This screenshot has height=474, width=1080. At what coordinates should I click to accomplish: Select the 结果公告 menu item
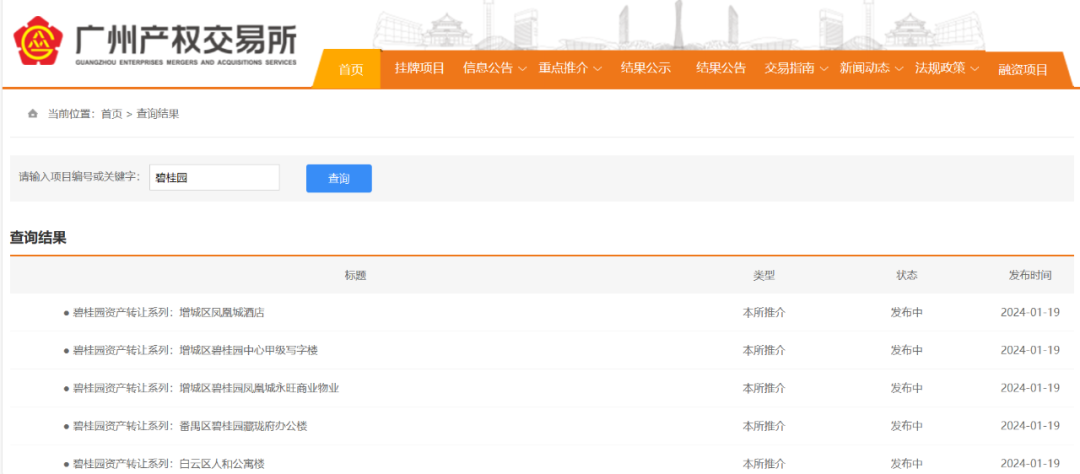pyautogui.click(x=720, y=68)
